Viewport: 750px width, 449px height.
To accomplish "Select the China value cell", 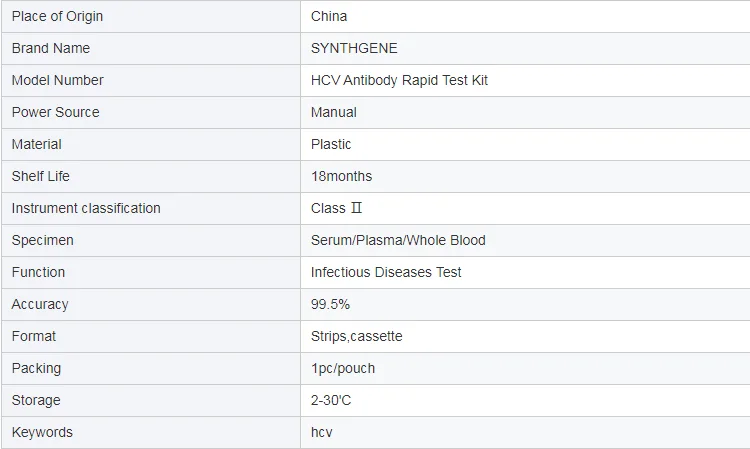I will 329,16.
